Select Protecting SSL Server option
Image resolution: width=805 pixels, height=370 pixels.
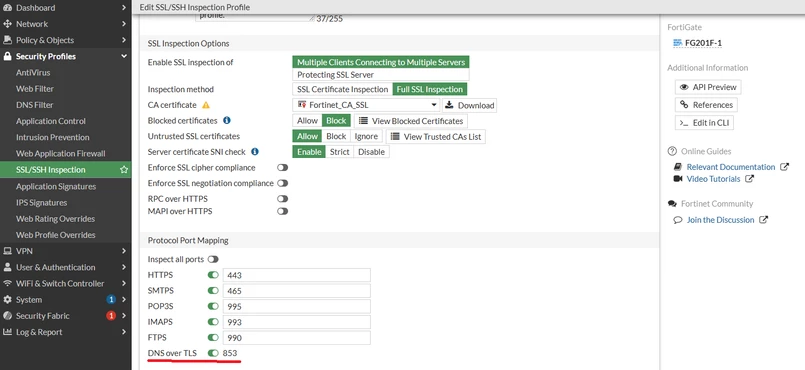coord(381,75)
